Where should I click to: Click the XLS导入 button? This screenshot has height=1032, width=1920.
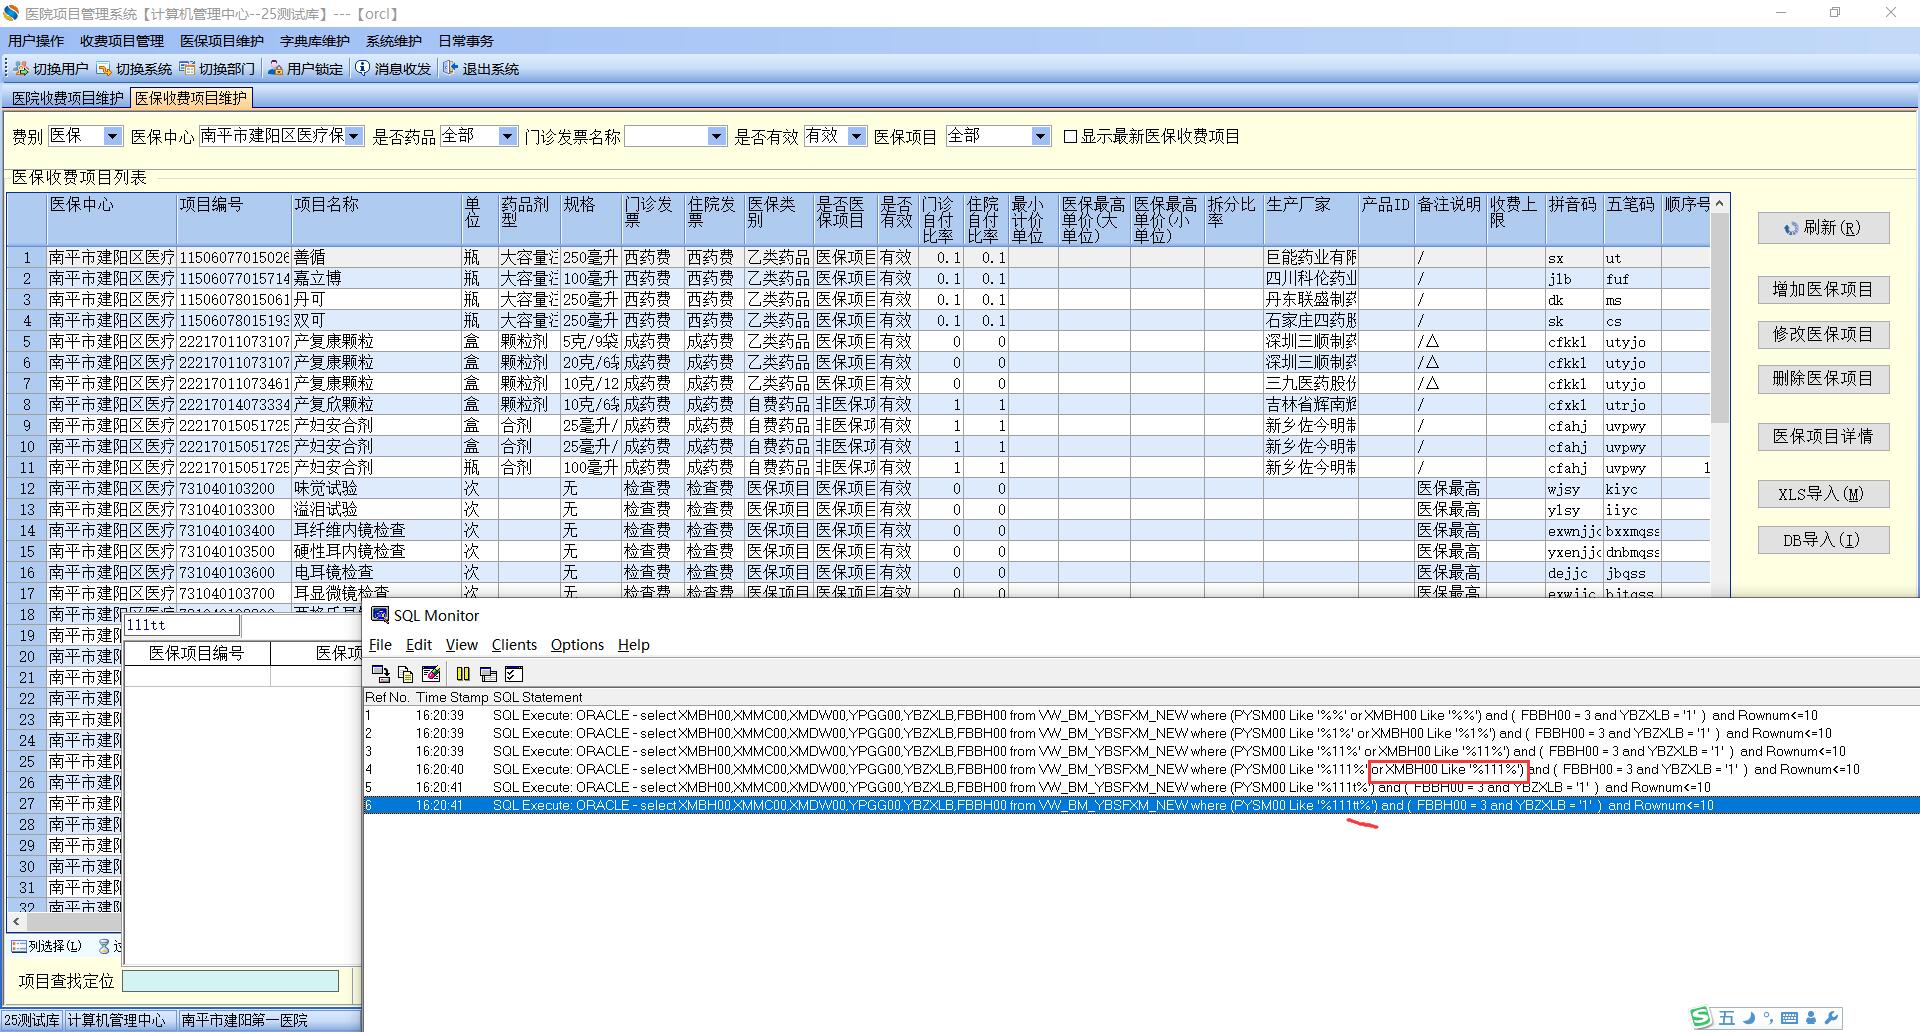point(1822,494)
